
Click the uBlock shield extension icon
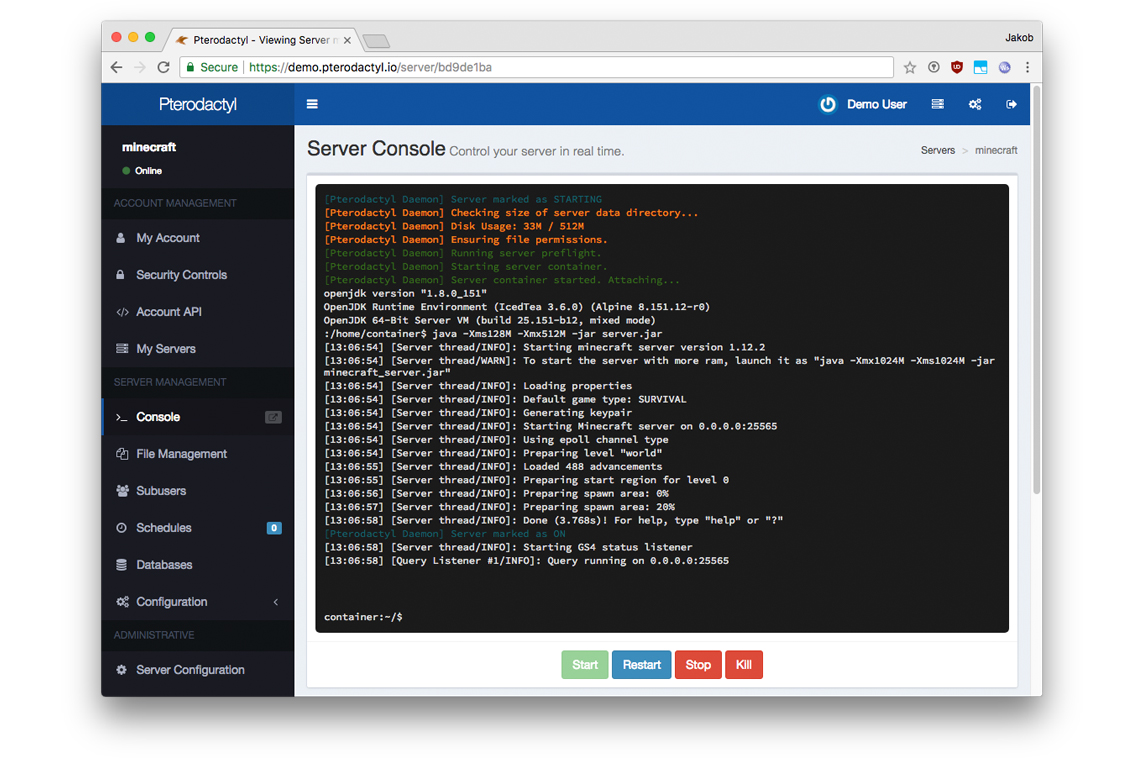point(957,67)
